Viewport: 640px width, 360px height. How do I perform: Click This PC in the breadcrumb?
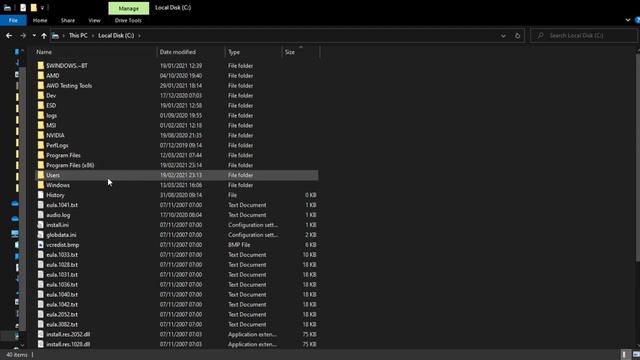pyautogui.click(x=78, y=36)
